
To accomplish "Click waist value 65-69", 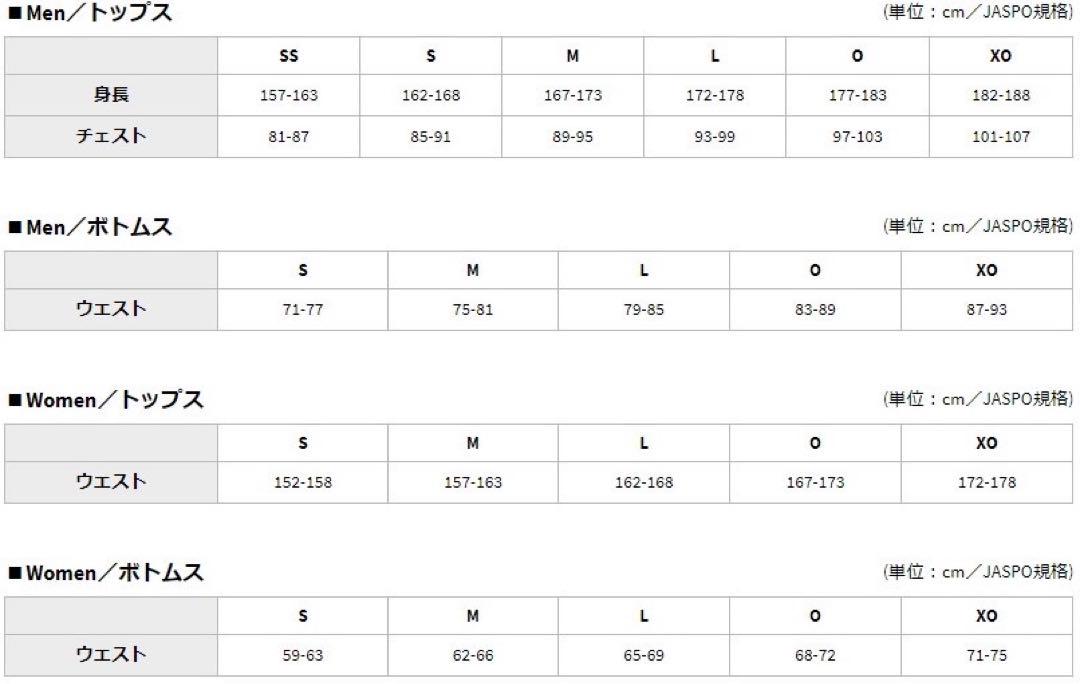I will (x=643, y=655).
